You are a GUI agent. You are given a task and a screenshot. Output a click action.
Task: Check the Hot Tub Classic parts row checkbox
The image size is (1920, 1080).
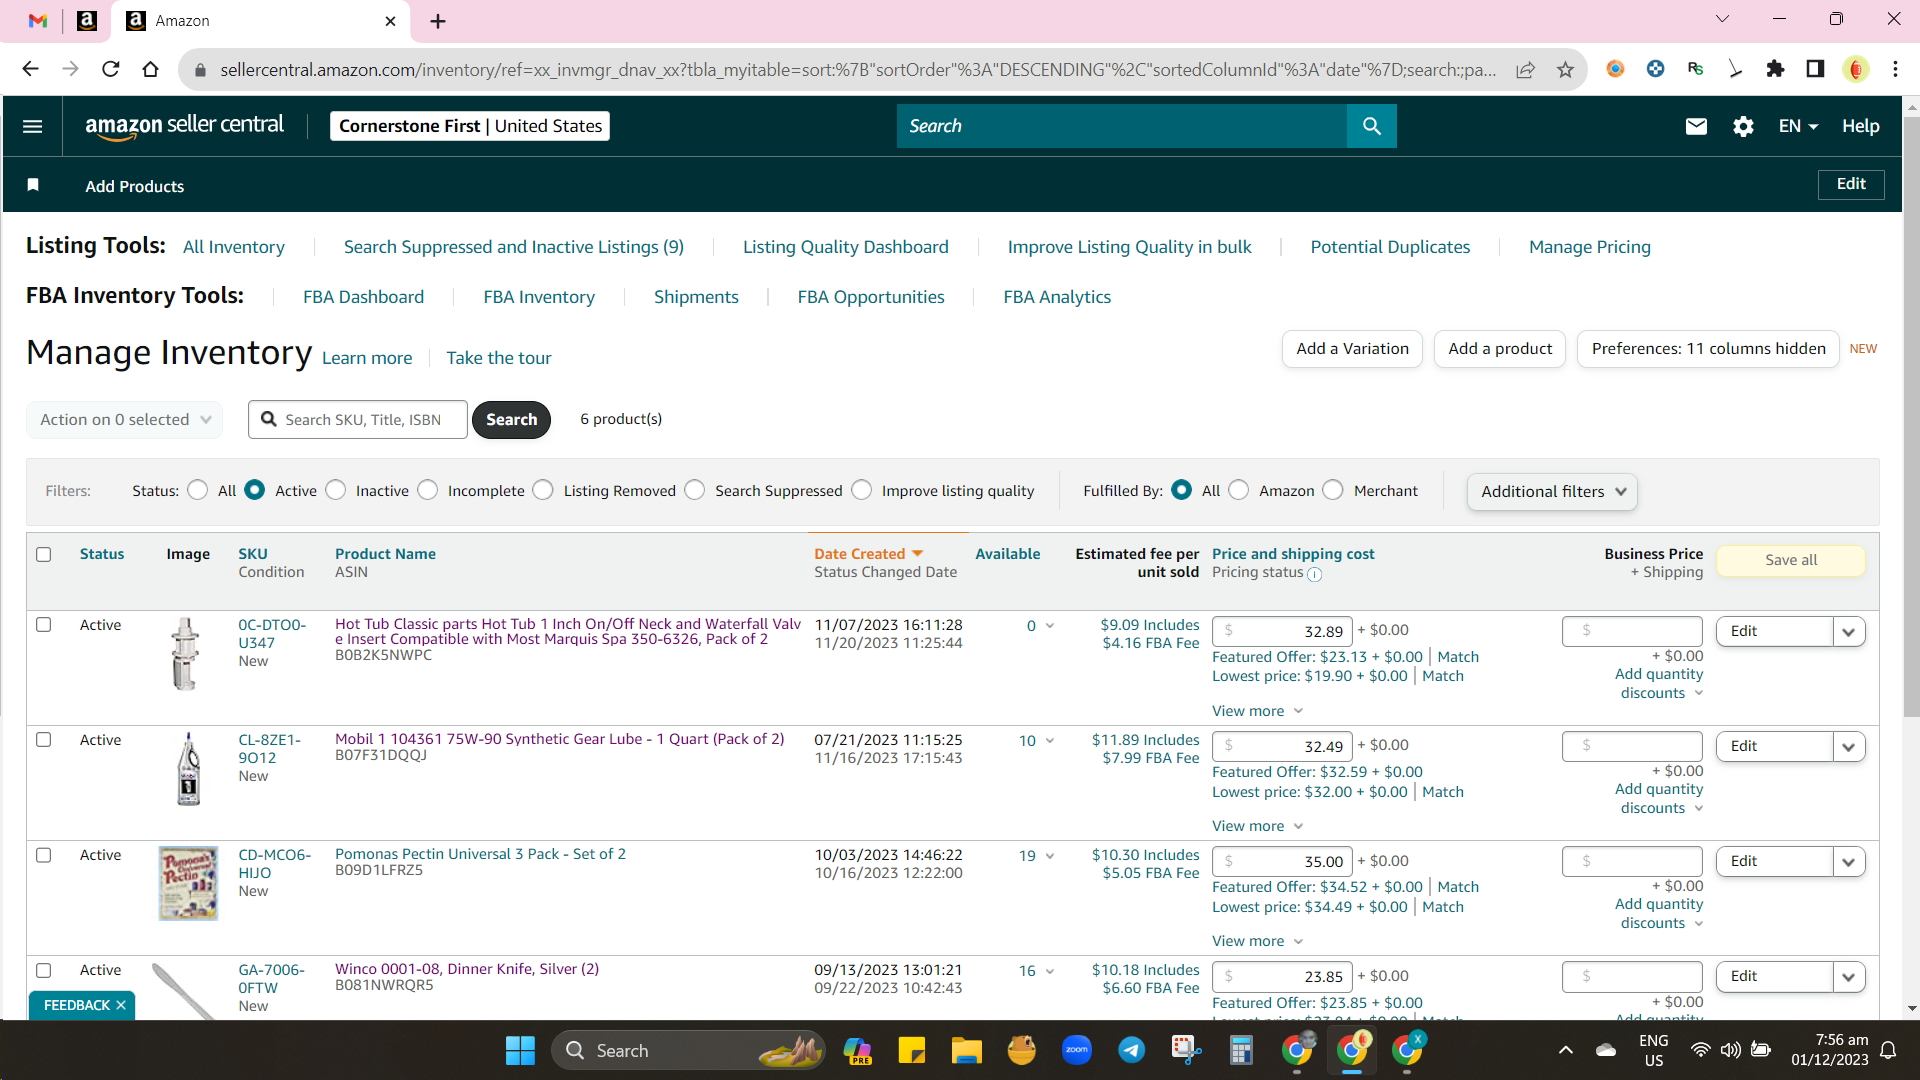[x=44, y=625]
